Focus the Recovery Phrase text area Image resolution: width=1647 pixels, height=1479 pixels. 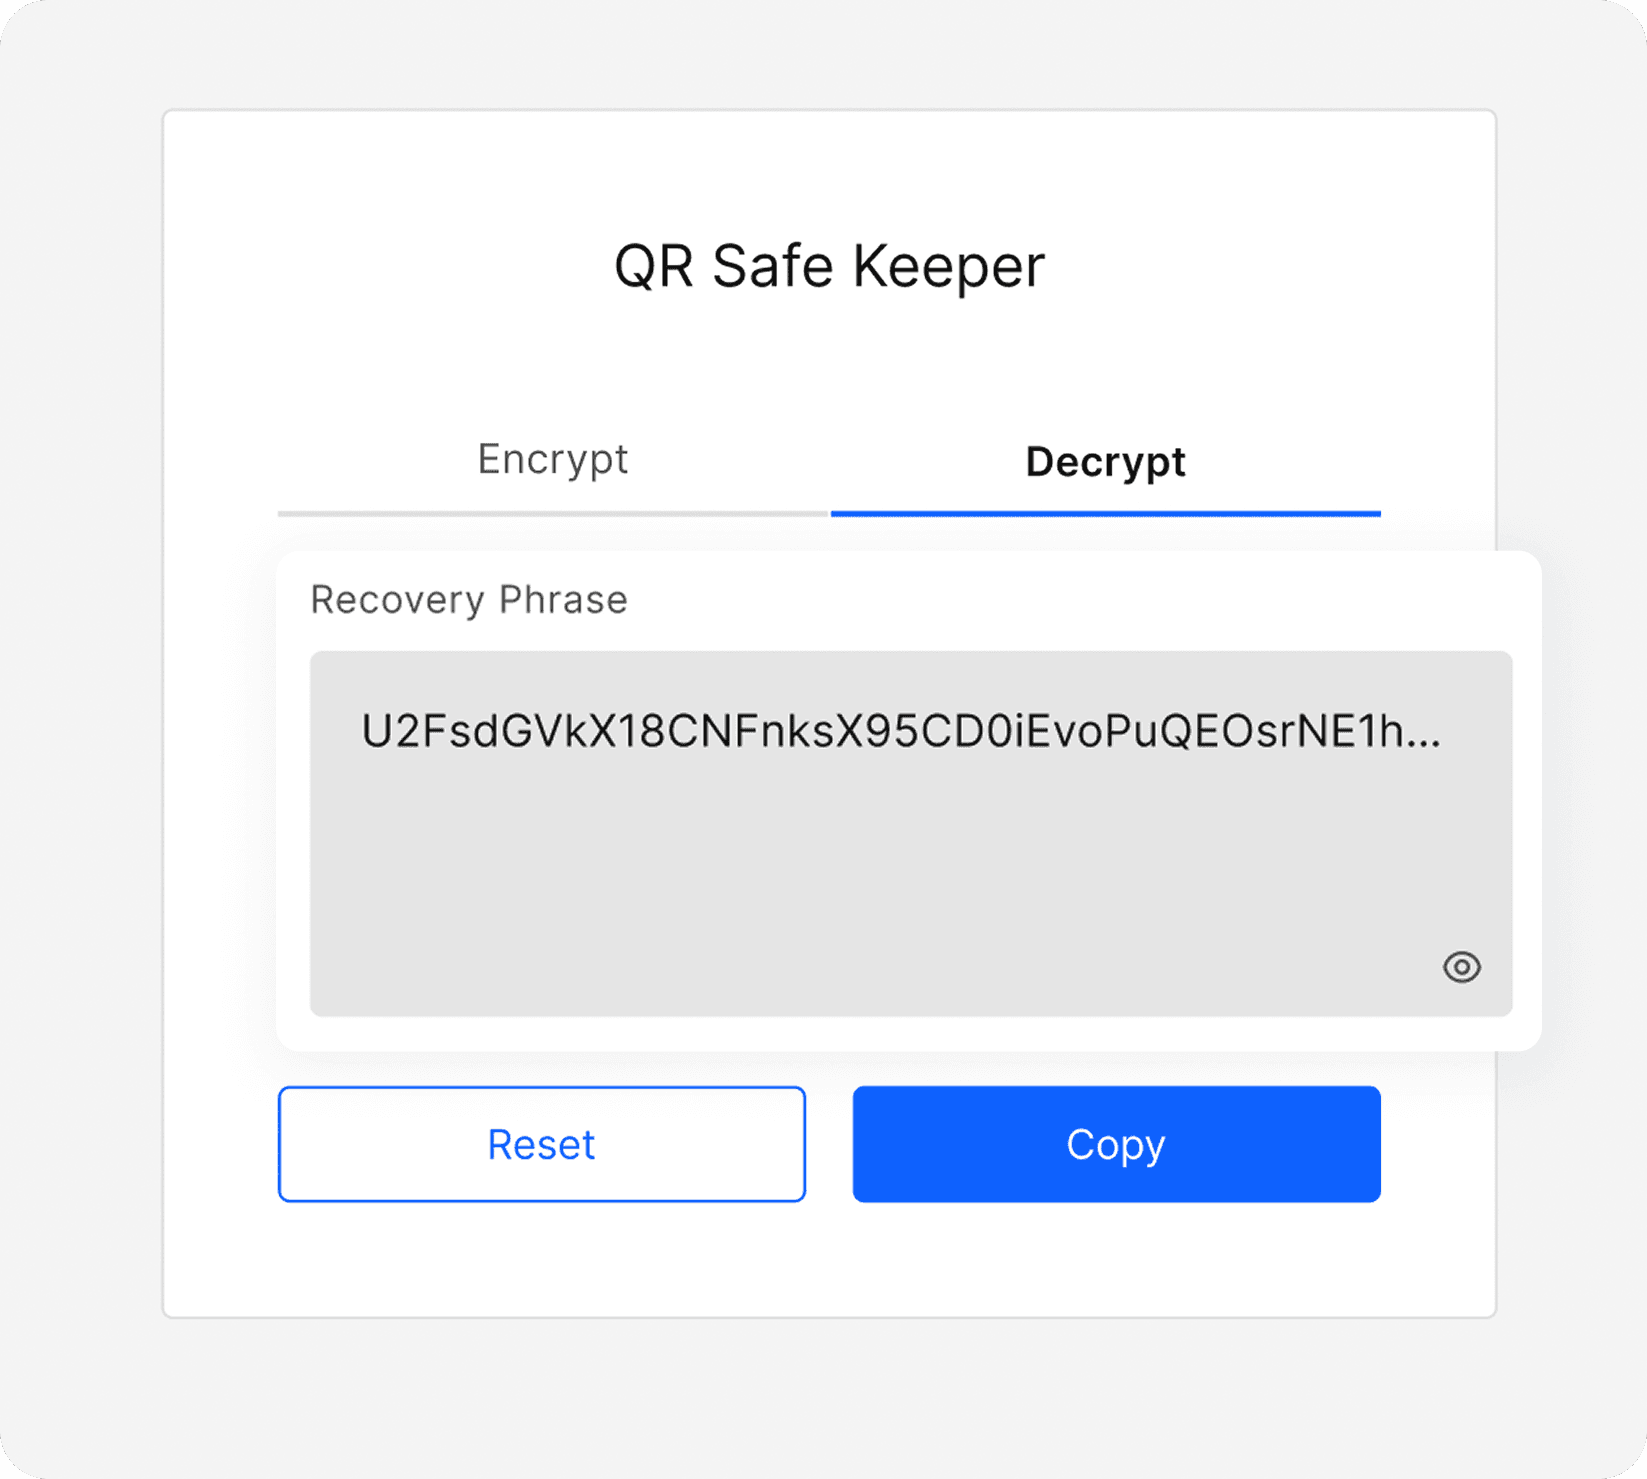pos(911,834)
